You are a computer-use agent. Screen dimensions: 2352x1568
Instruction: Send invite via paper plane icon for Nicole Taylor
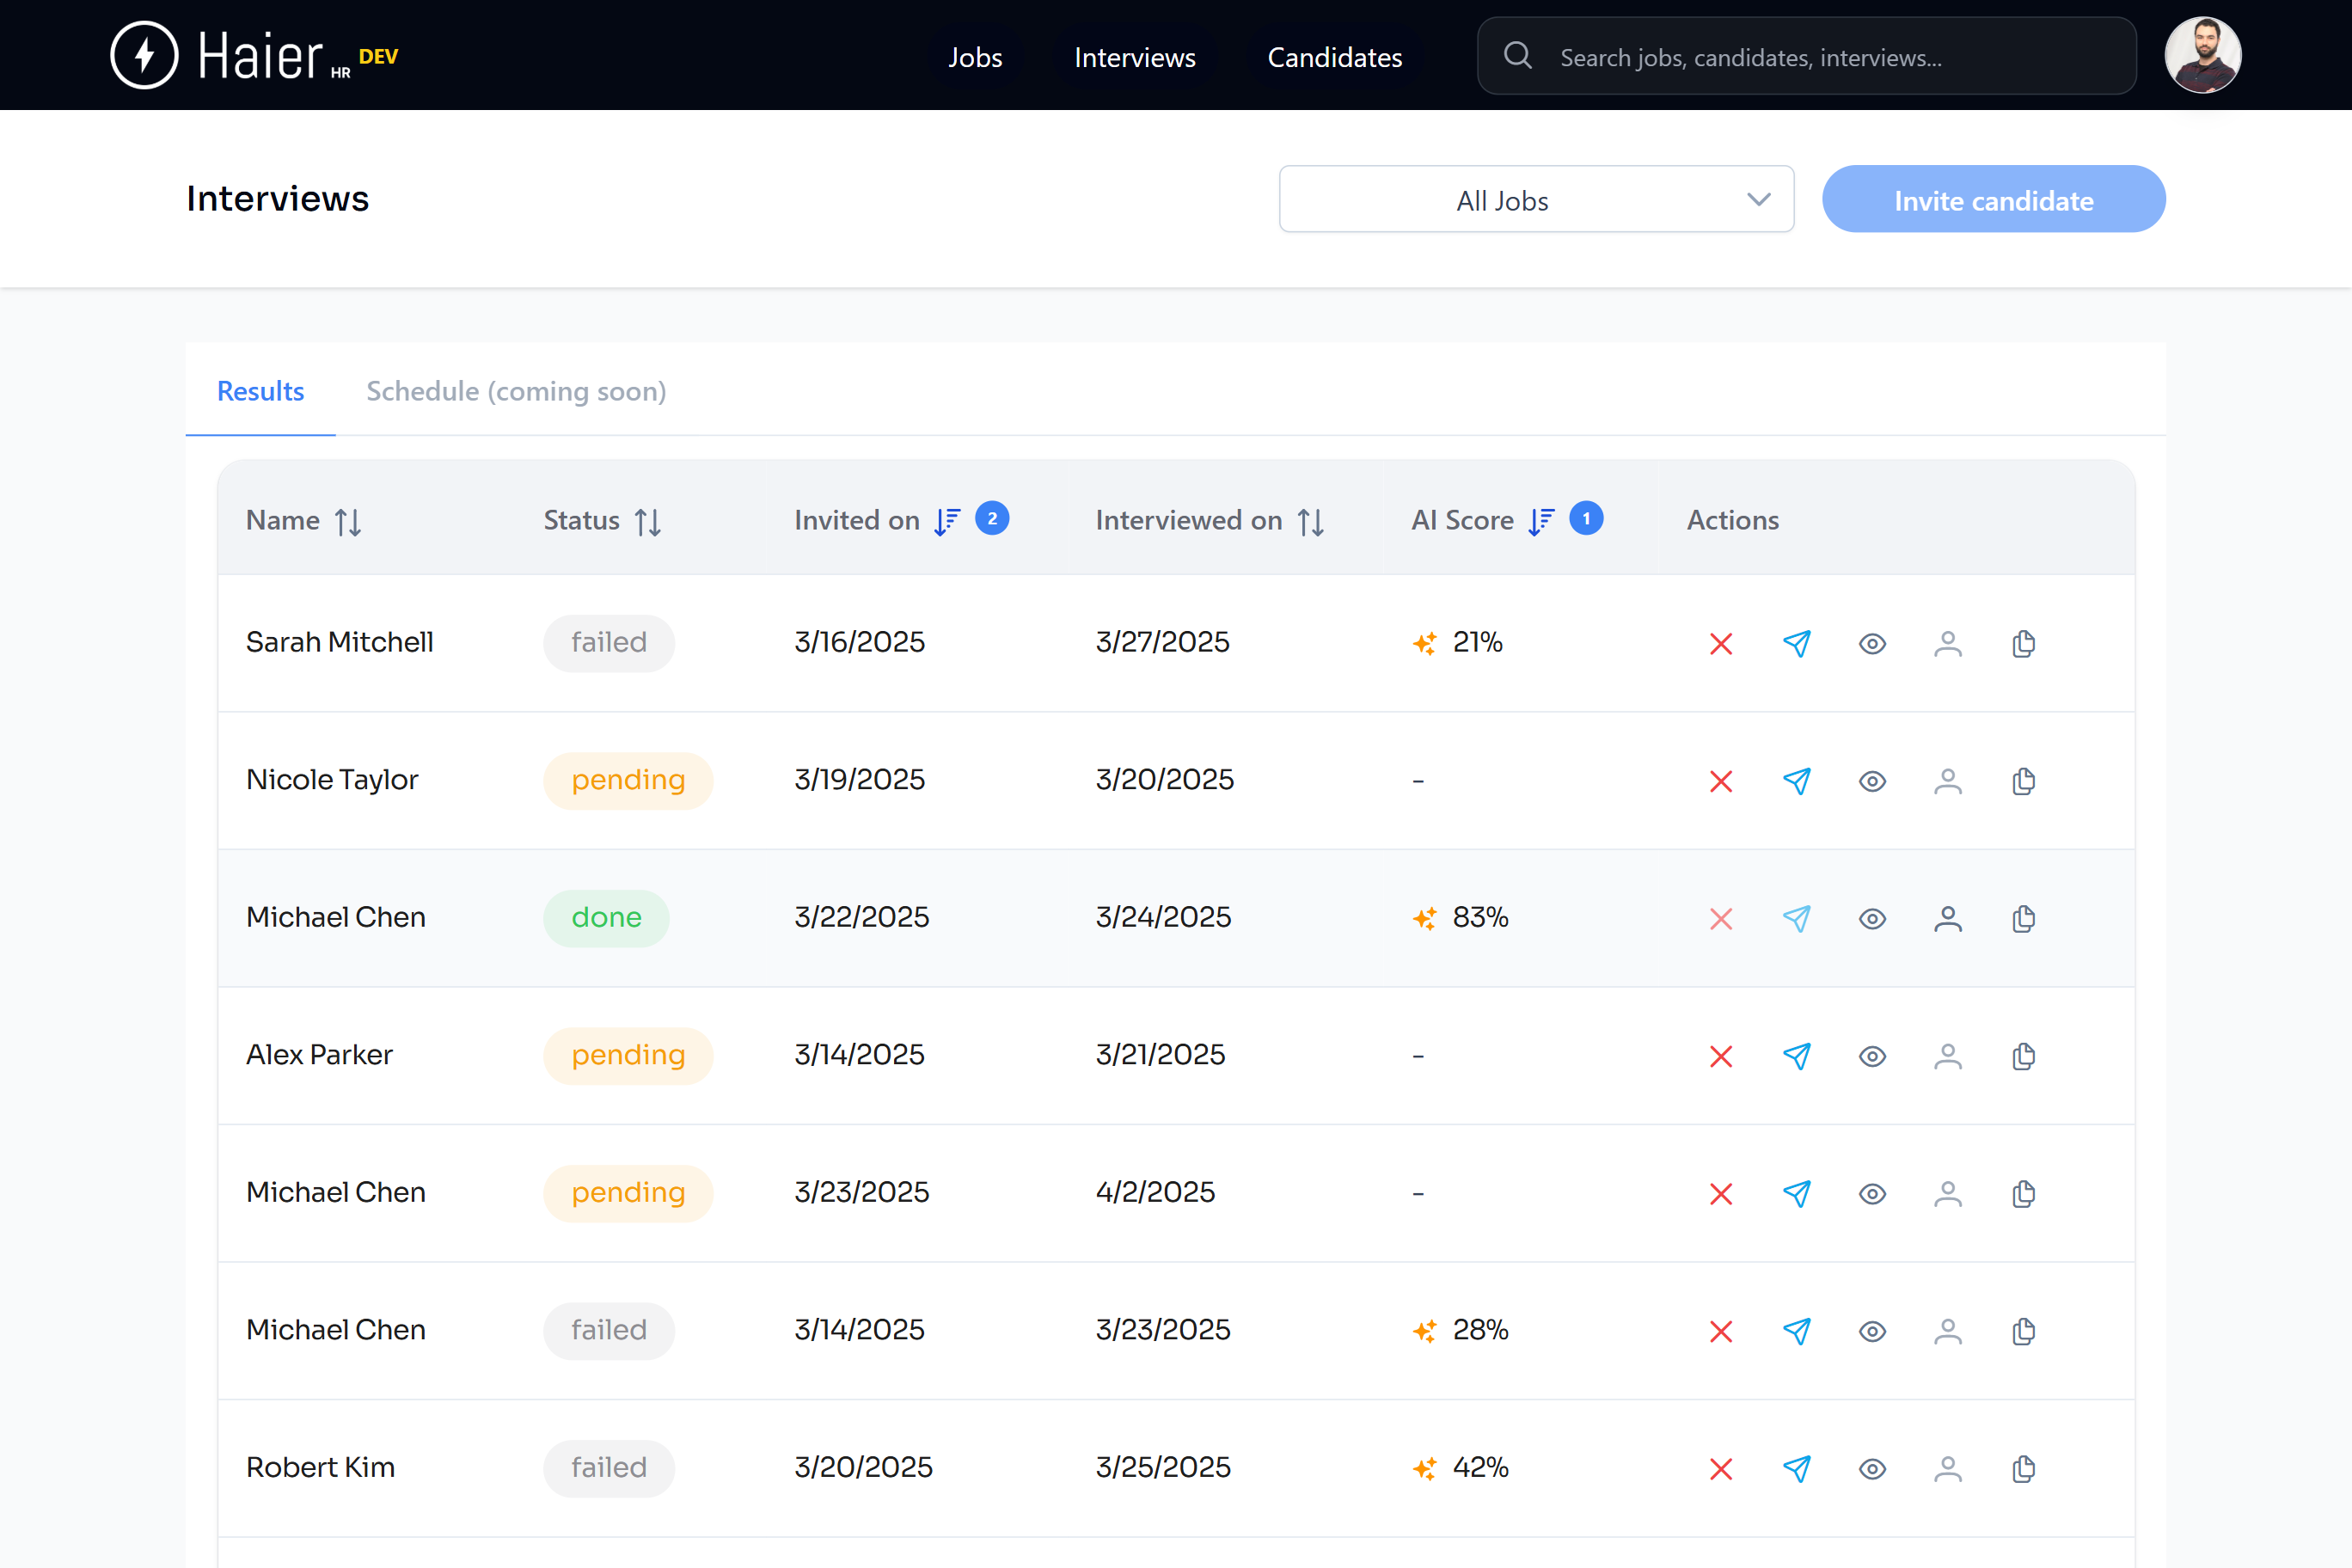pyautogui.click(x=1796, y=781)
